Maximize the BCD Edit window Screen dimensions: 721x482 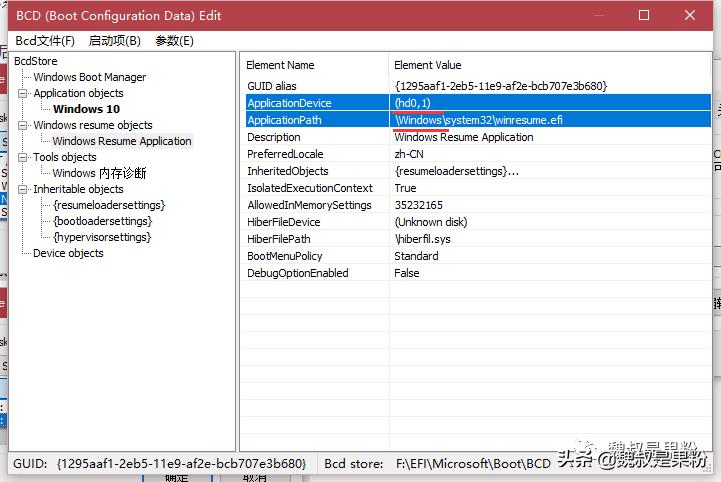tap(644, 15)
